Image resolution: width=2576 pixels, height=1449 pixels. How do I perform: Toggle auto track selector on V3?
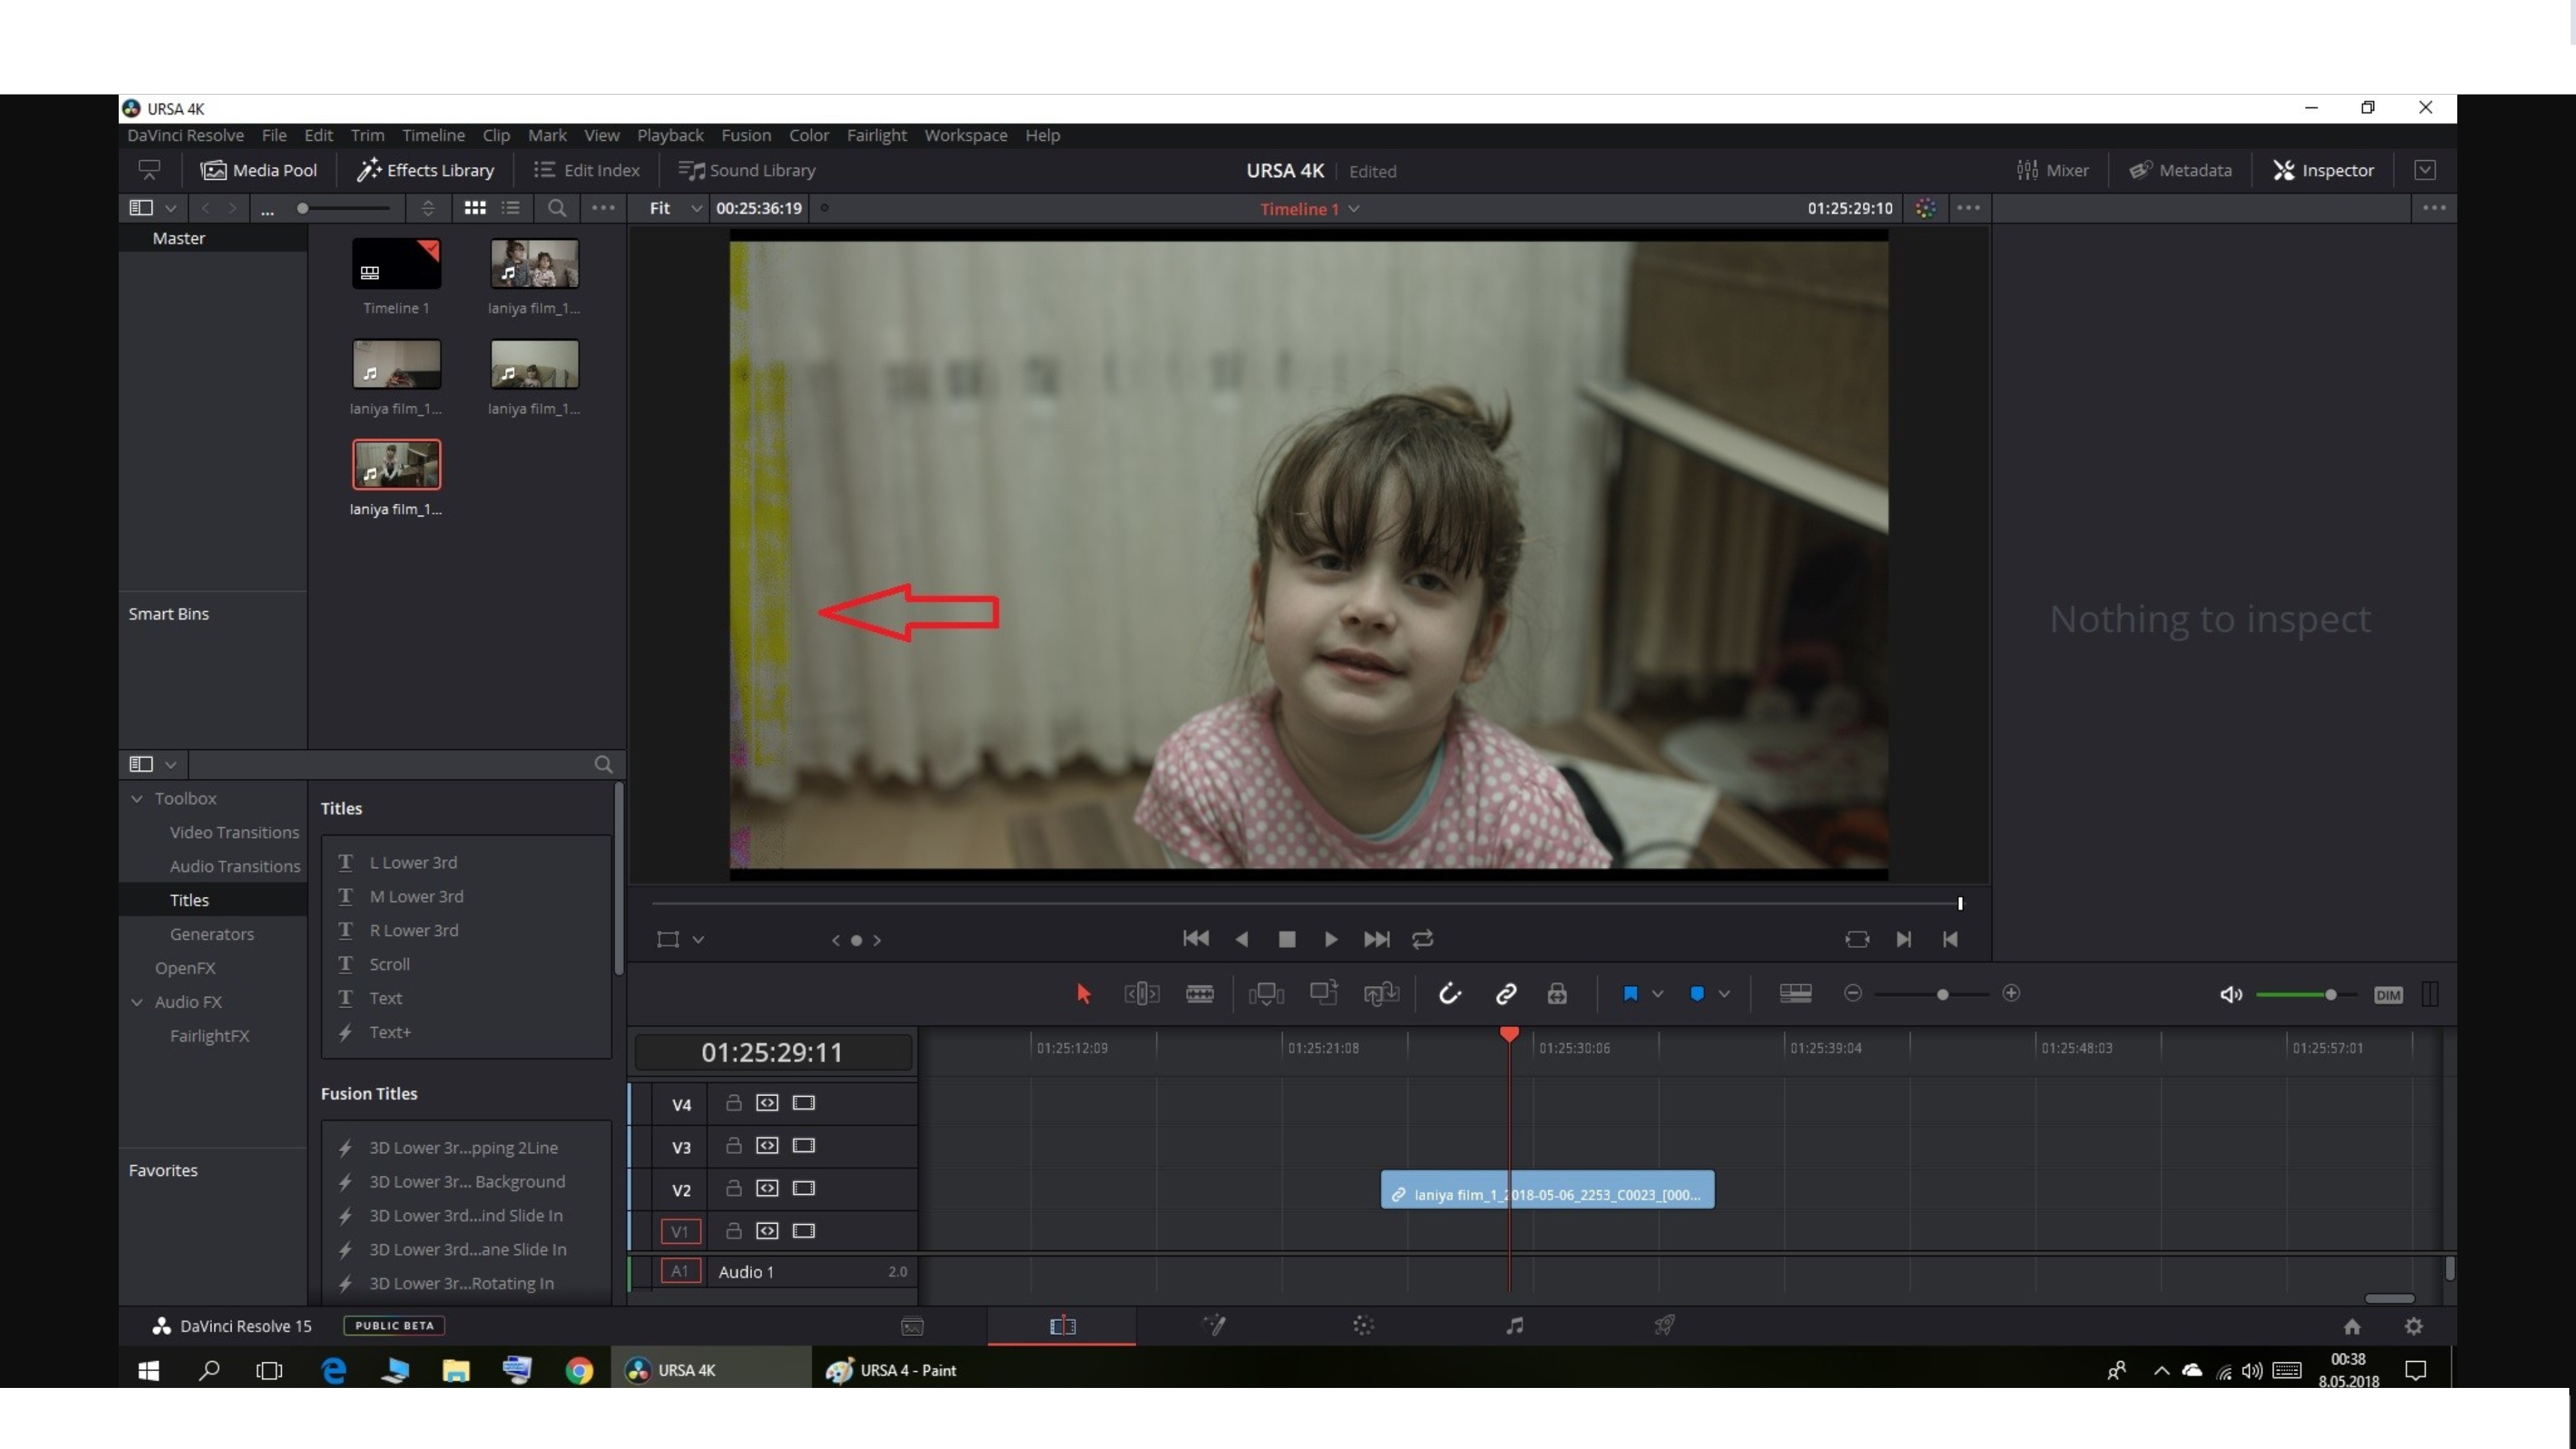point(767,1146)
